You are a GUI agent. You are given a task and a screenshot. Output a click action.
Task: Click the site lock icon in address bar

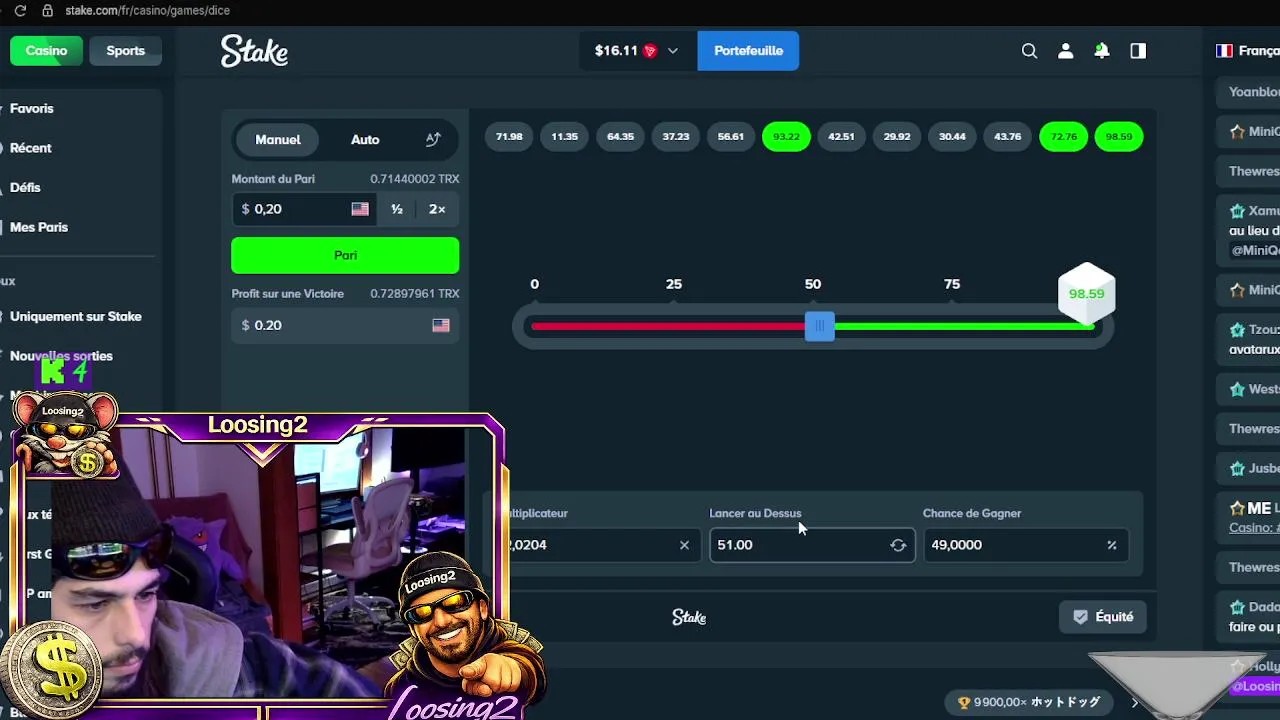(47, 10)
